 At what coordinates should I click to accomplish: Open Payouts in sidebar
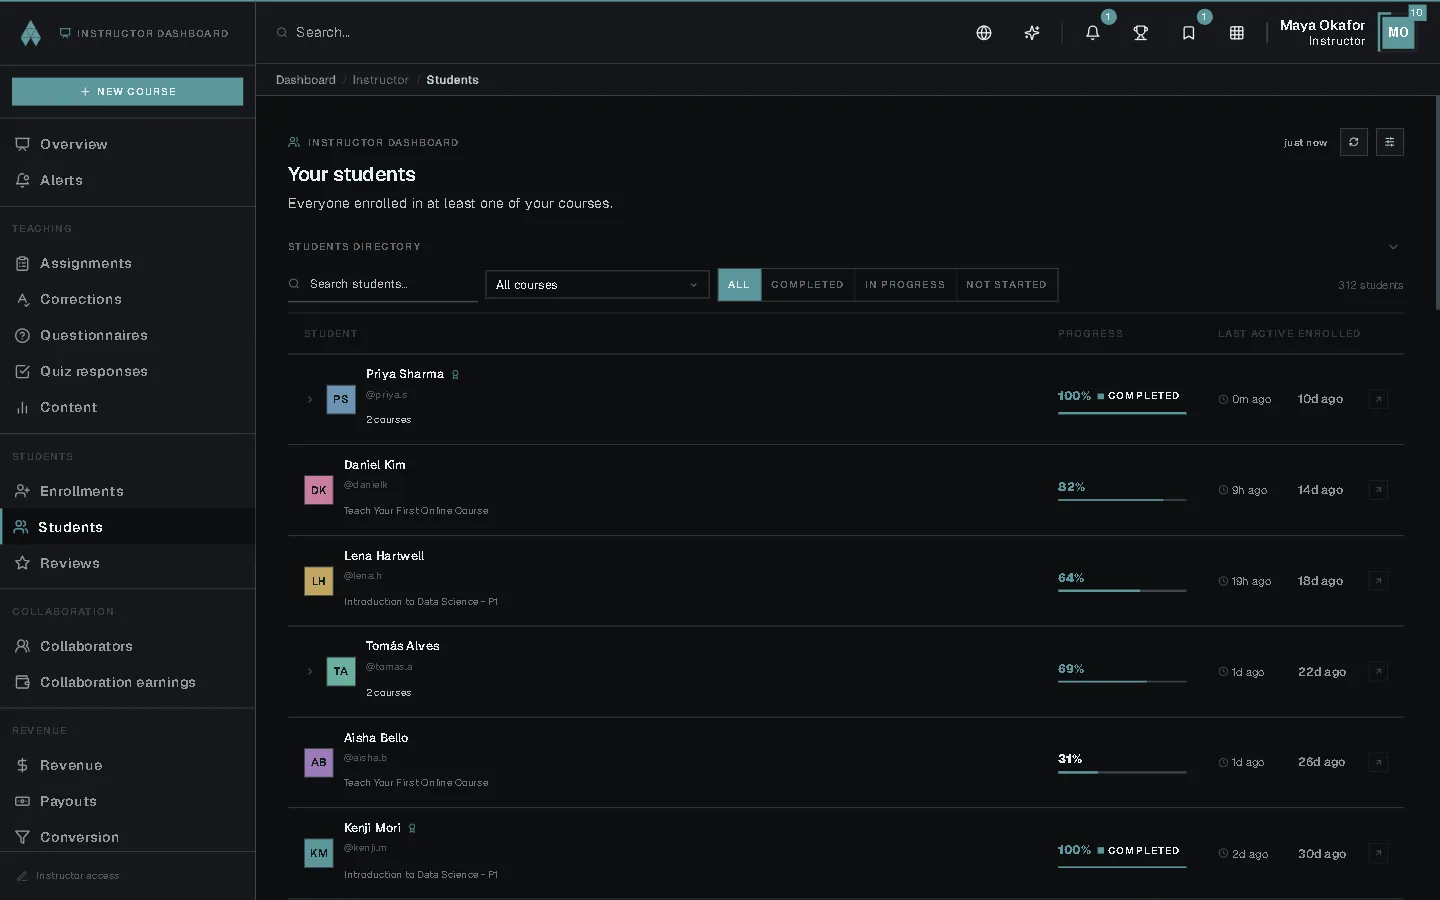(127, 801)
